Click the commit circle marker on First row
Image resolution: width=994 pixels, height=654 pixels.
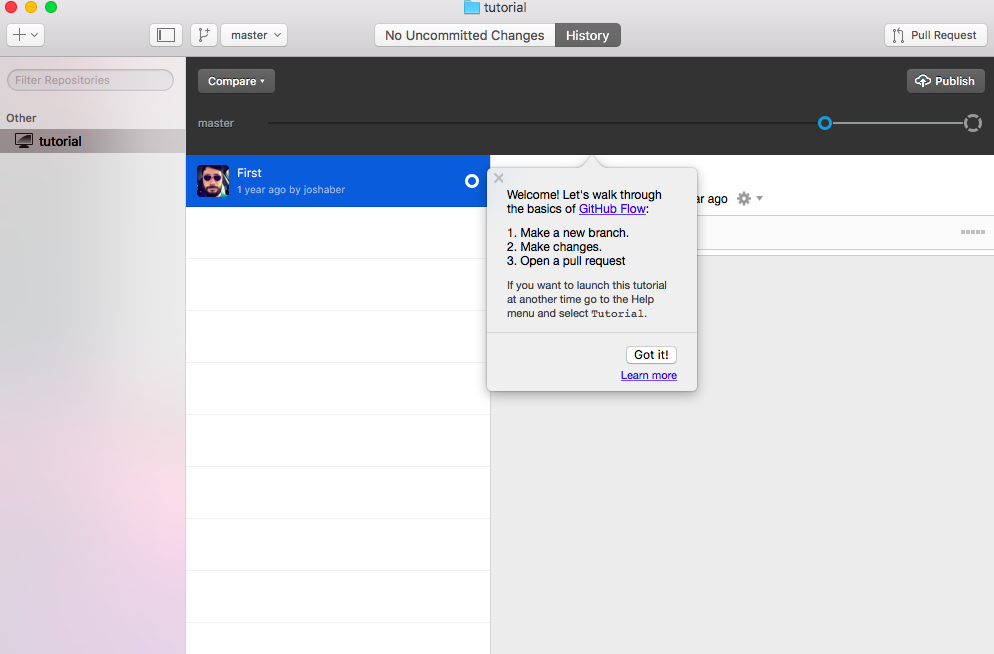472,181
